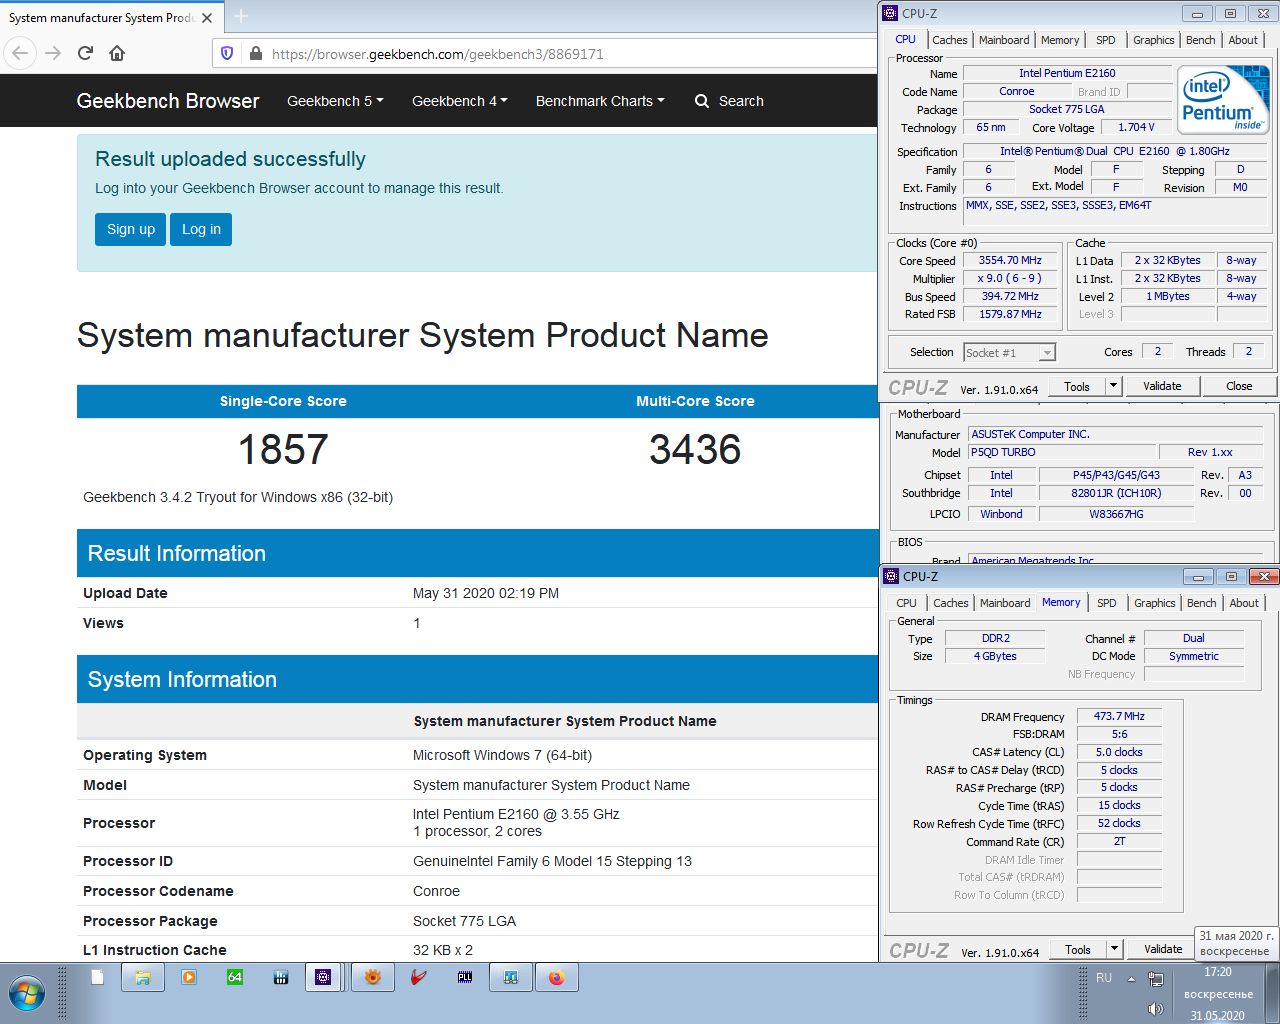This screenshot has width=1280, height=1024.
Task: Open SPD tab in bottom CPU-Z window
Action: click(x=1106, y=603)
